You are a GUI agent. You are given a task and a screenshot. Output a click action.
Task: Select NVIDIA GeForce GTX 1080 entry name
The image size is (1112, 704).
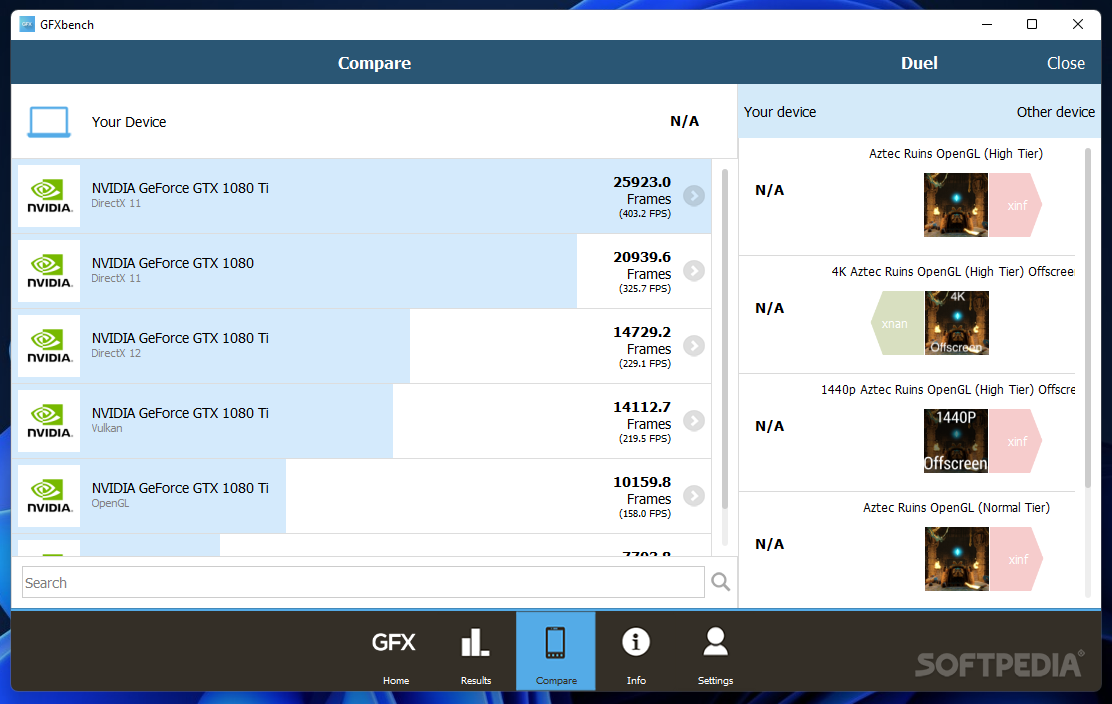click(x=172, y=263)
